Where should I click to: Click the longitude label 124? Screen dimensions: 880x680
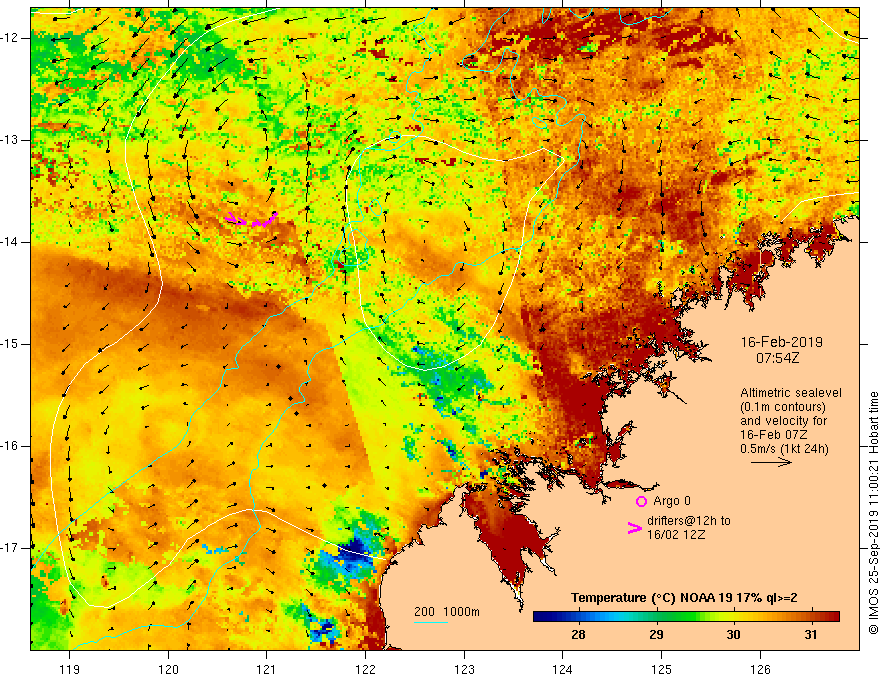tap(563, 669)
